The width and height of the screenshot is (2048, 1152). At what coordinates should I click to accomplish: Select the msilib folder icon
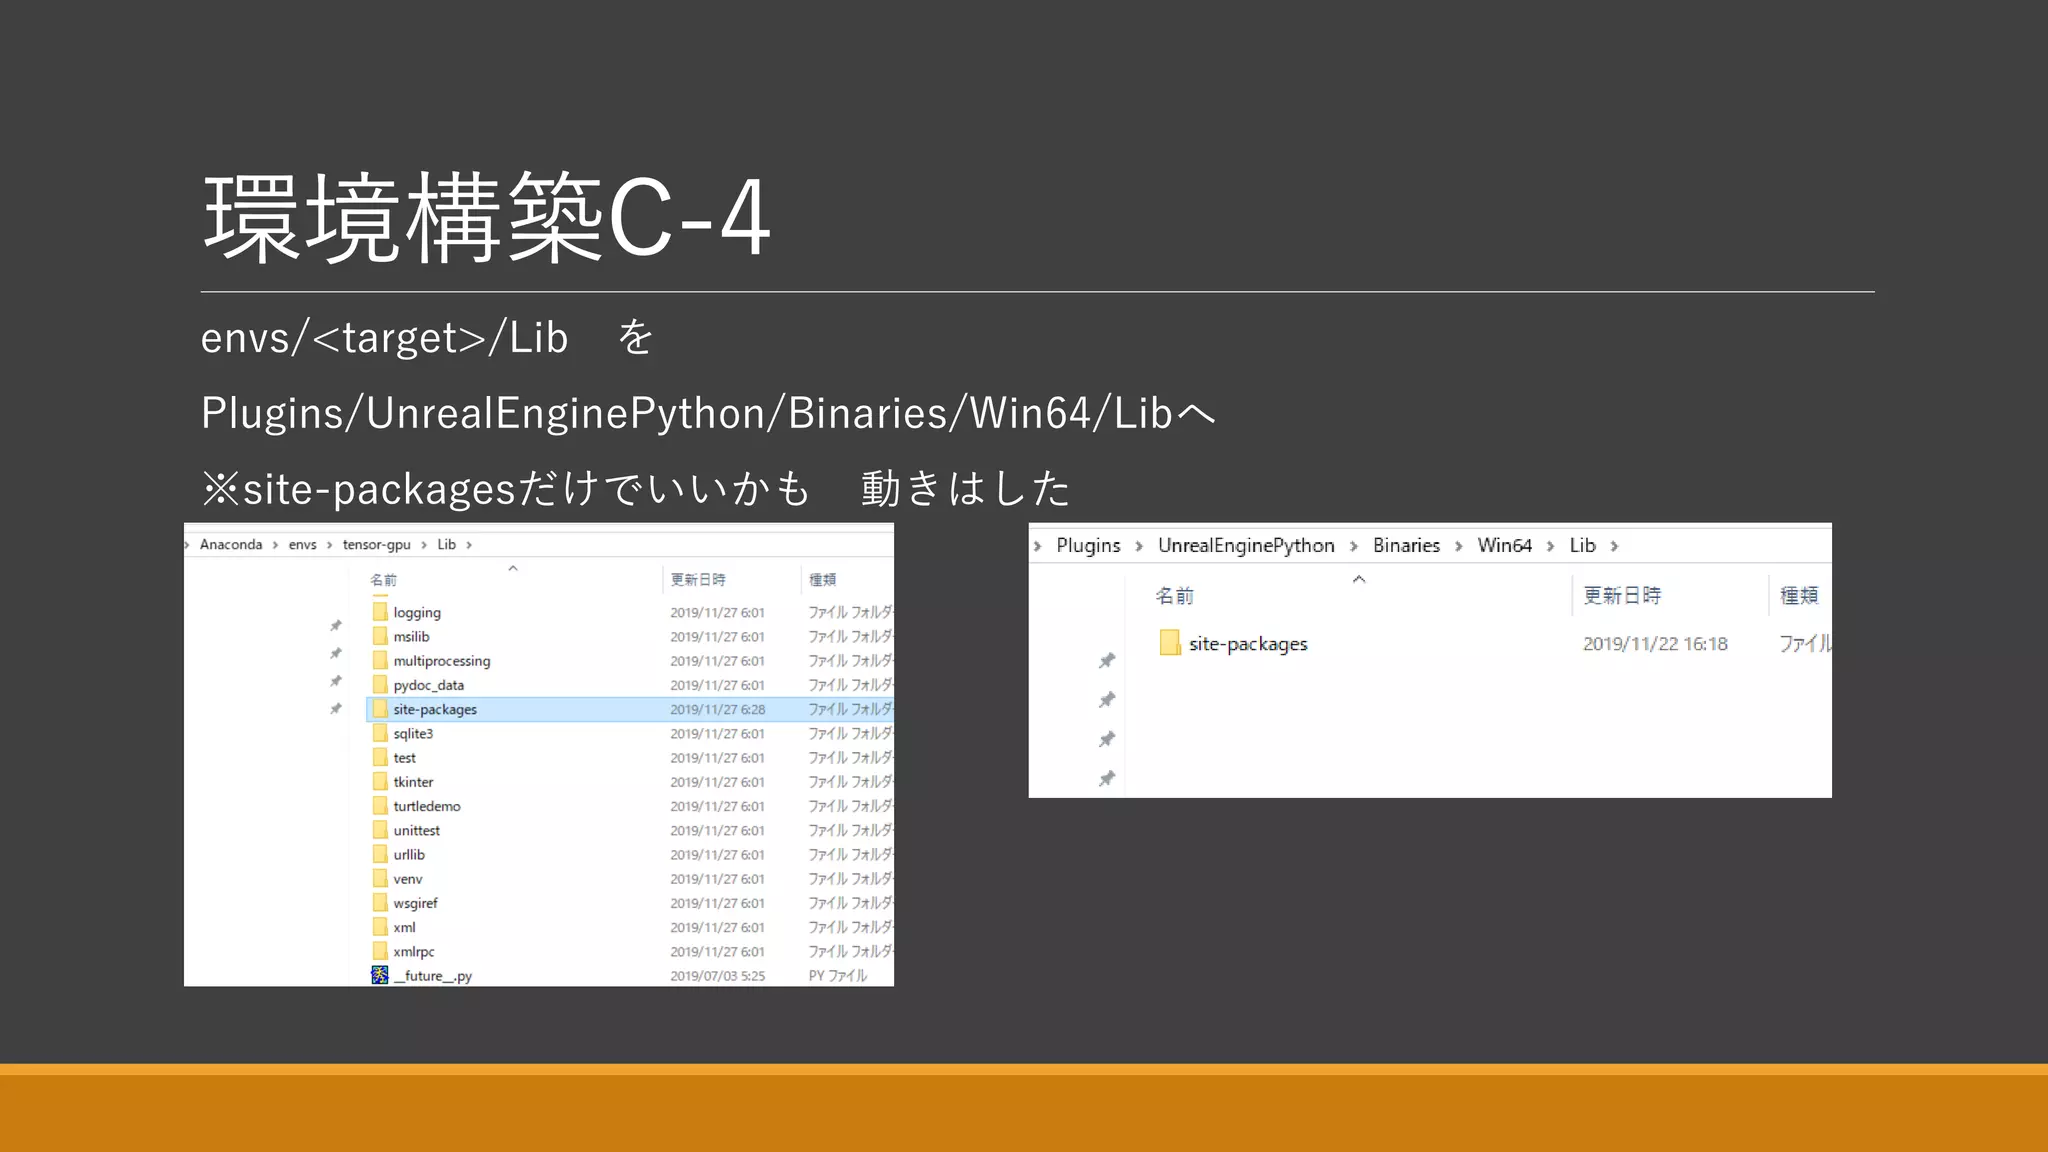[380, 636]
